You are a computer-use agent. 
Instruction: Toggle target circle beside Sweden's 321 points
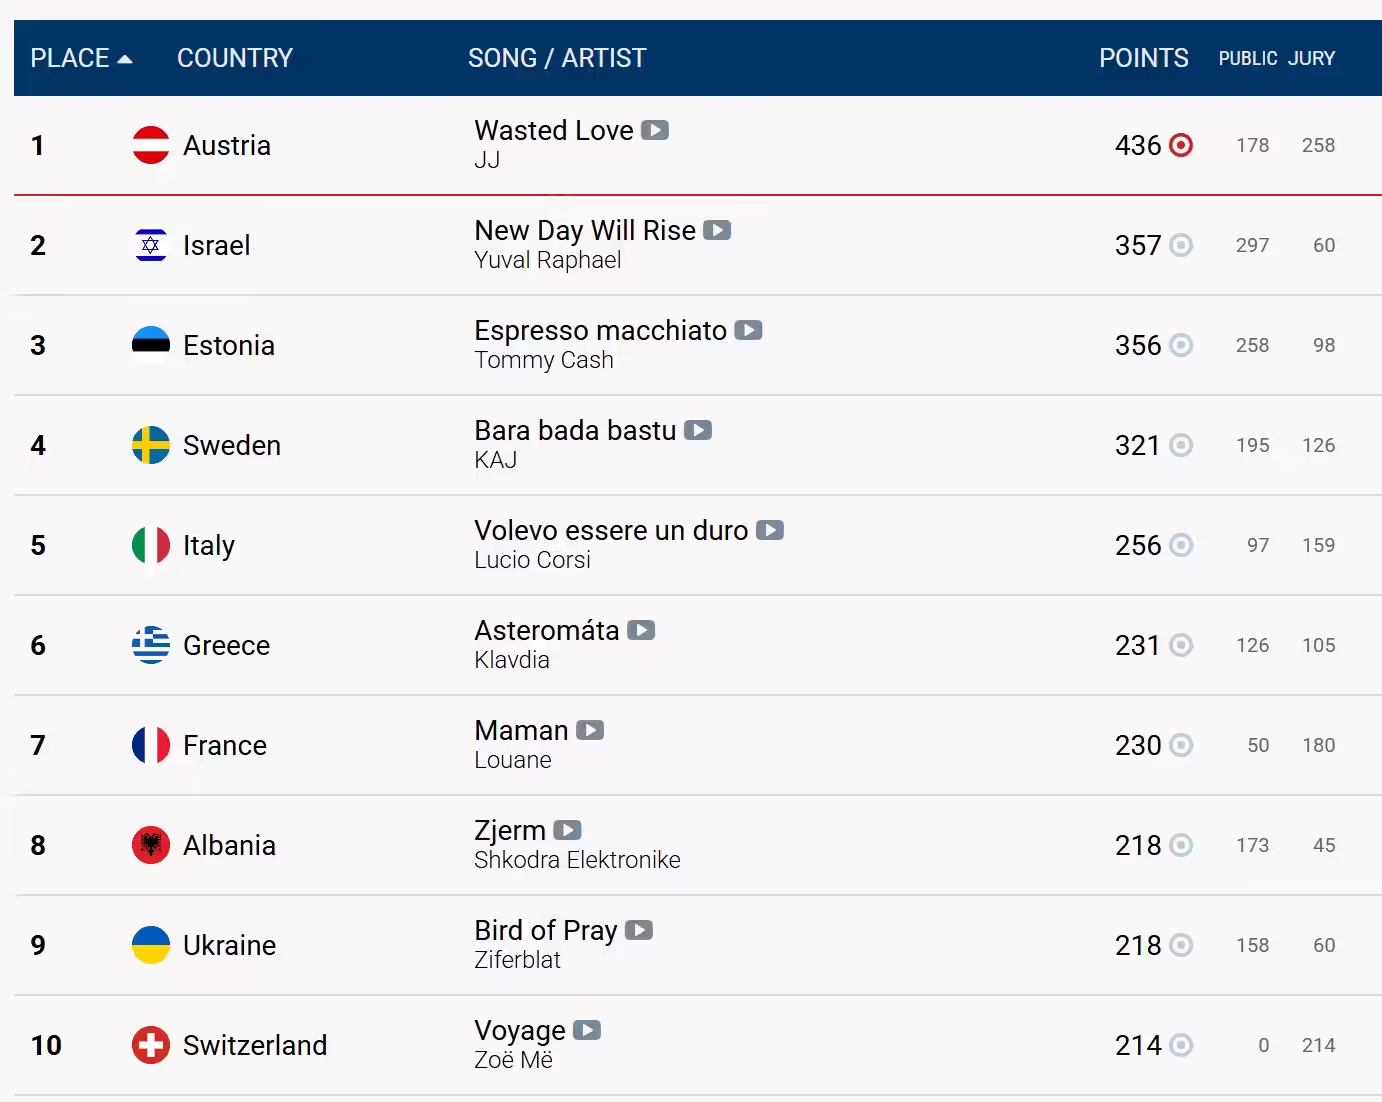tap(1181, 445)
